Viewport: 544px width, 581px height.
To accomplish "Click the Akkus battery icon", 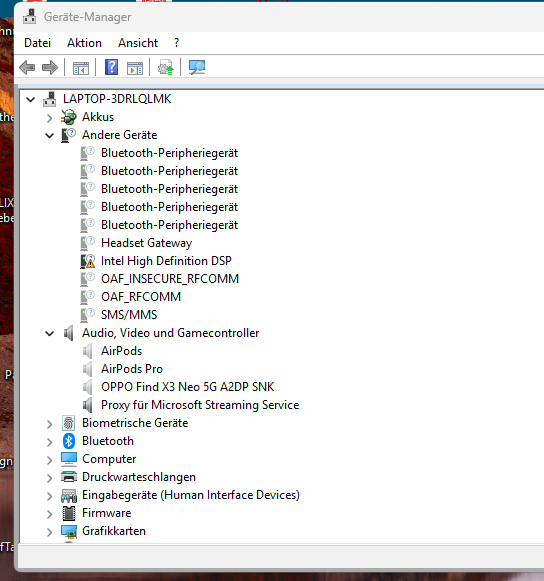I will 69,117.
